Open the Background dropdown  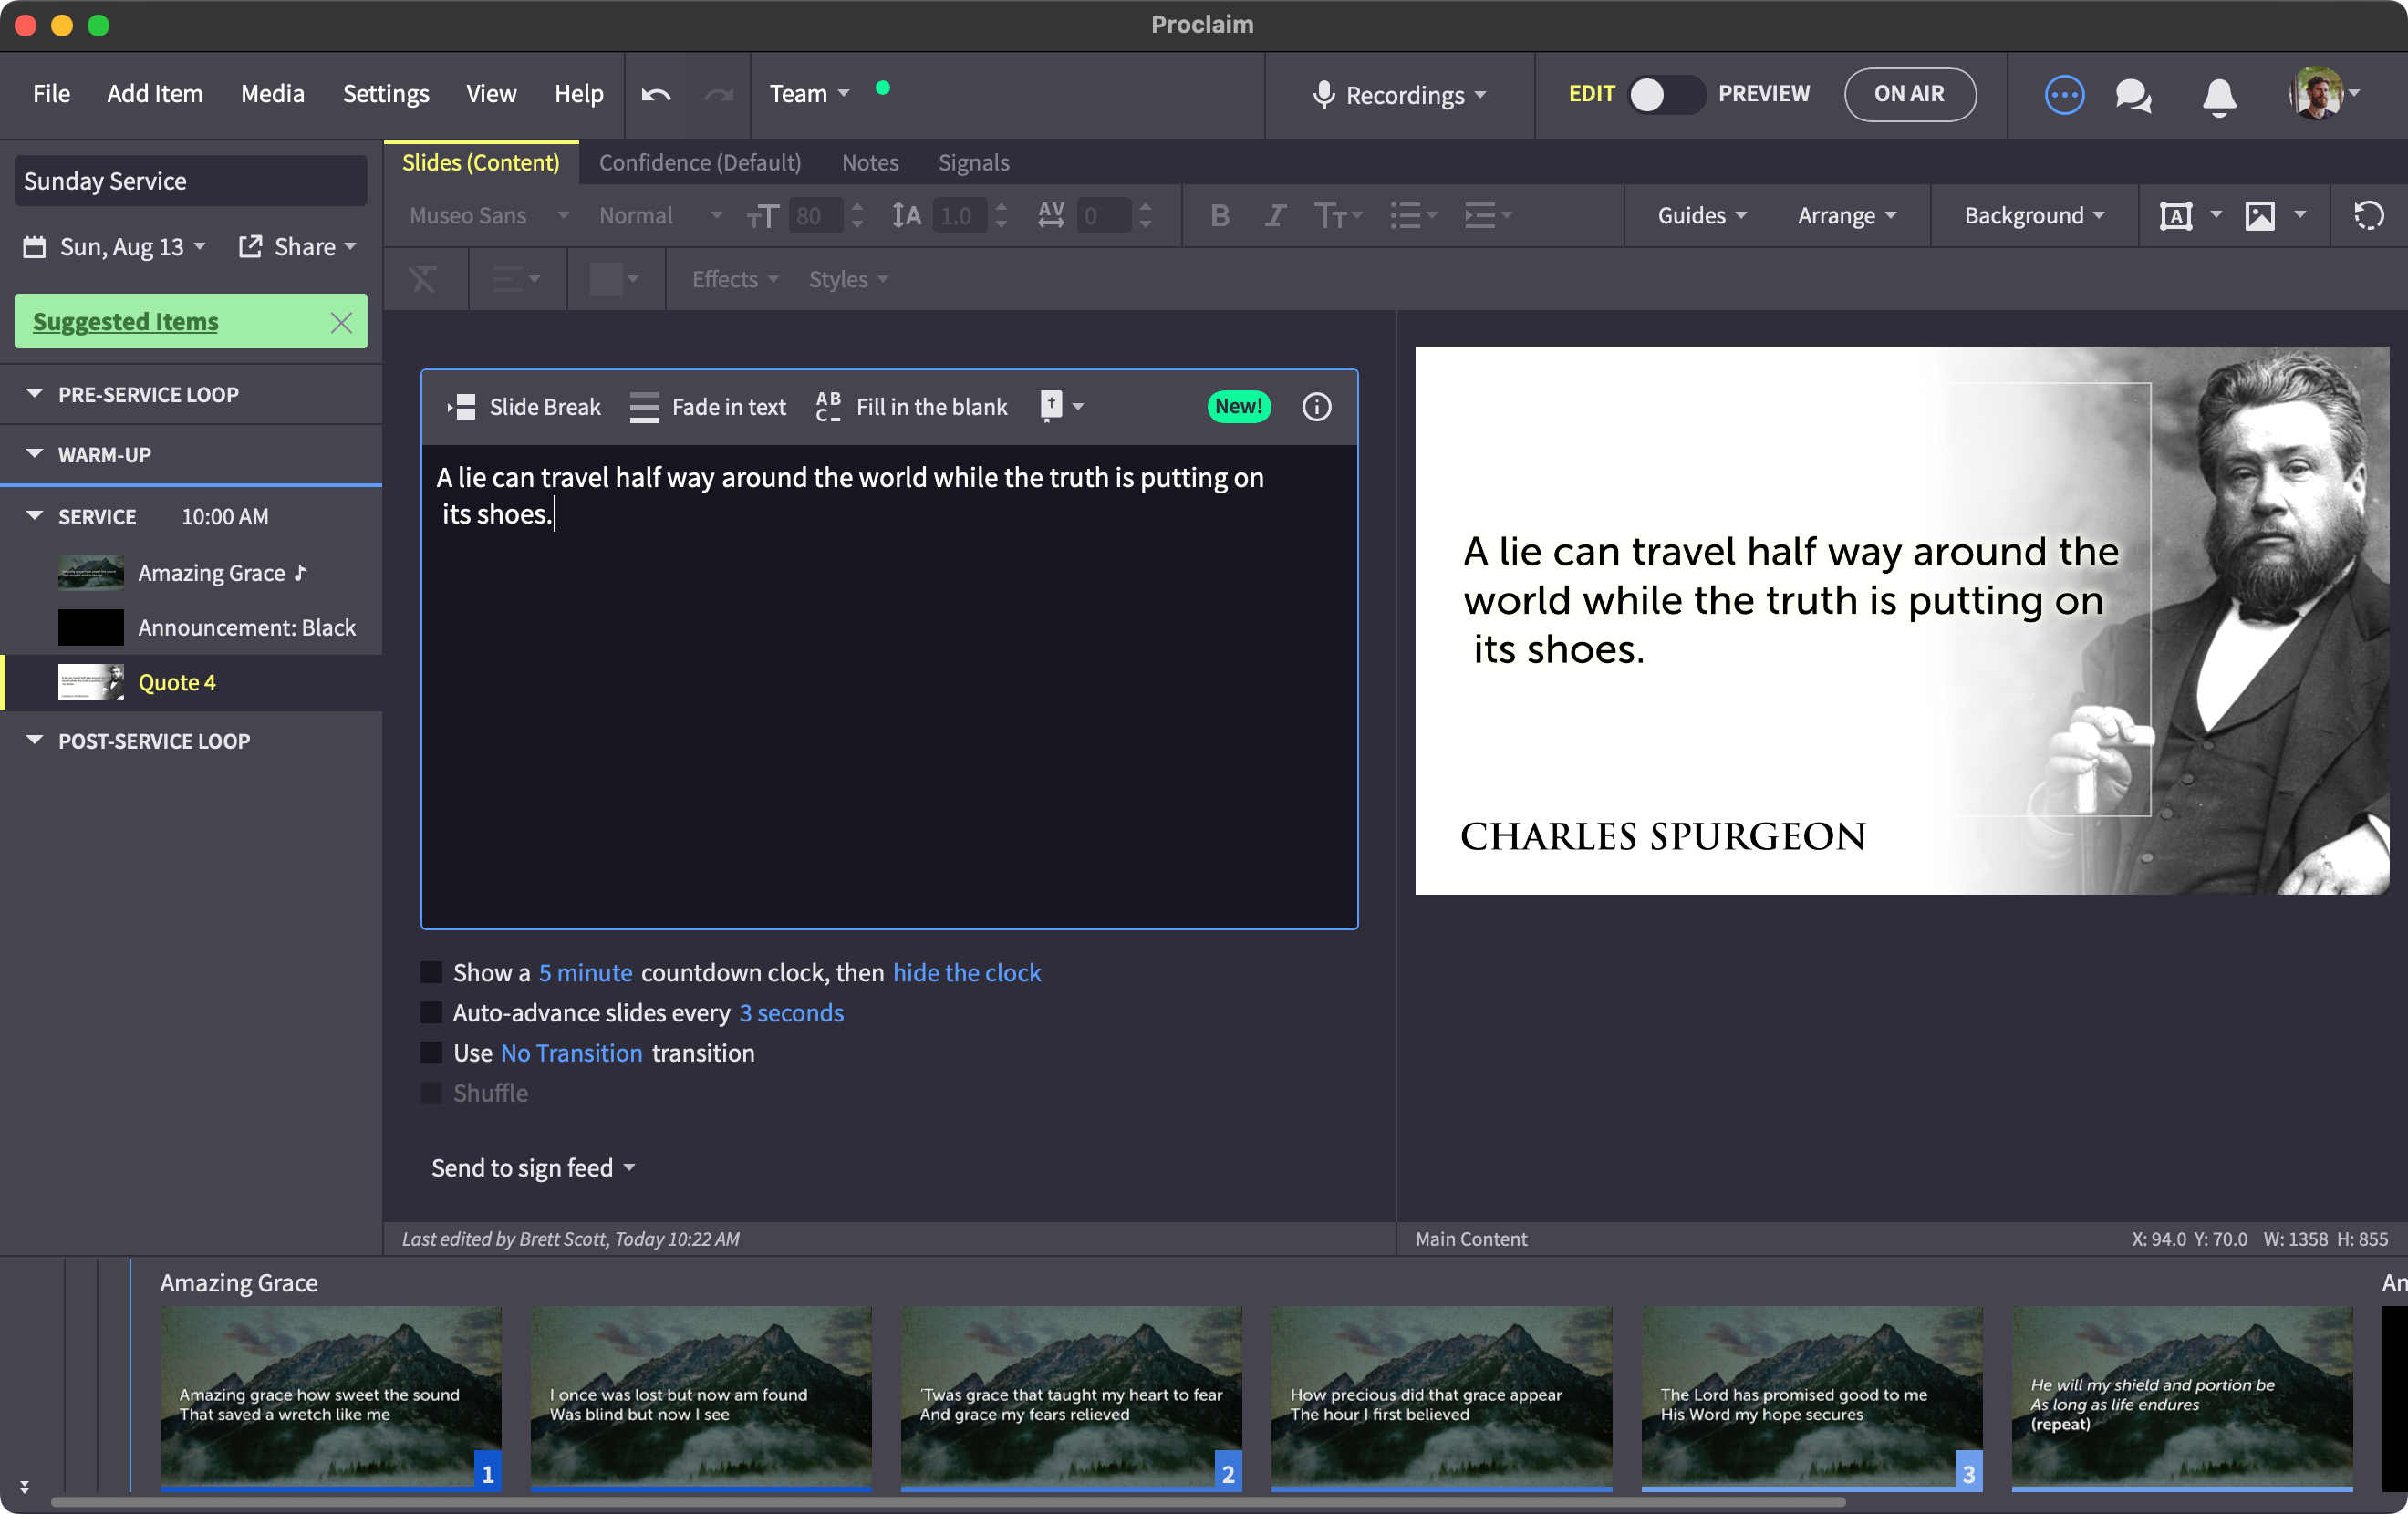[2033, 215]
